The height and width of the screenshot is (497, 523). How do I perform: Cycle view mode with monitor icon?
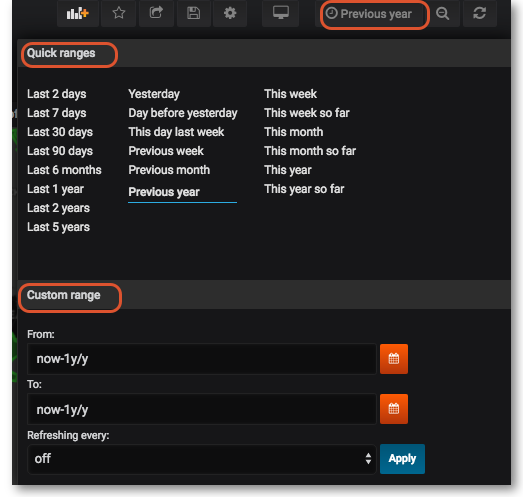pyautogui.click(x=281, y=13)
